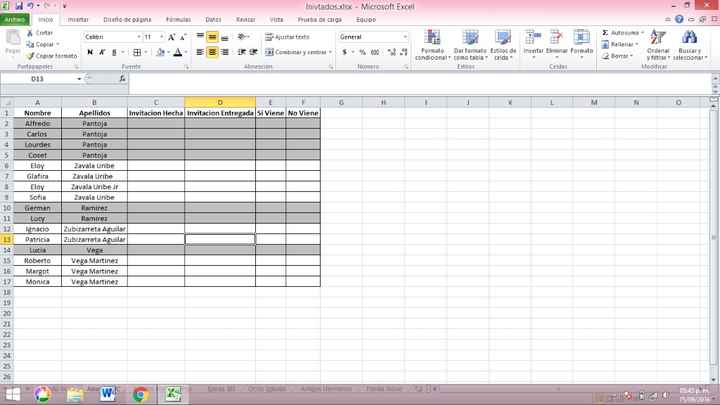
Task: Toggle Ajustar texto wrap option
Action: [x=287, y=37]
